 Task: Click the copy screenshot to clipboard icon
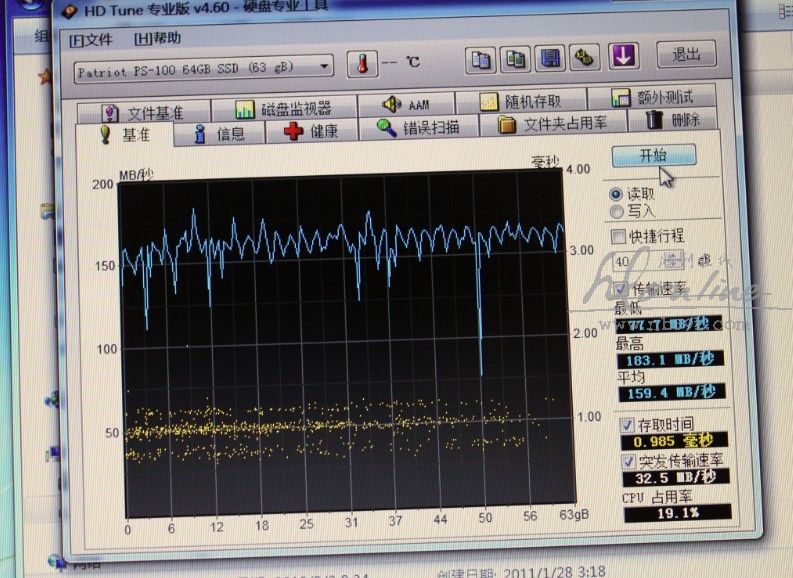515,58
